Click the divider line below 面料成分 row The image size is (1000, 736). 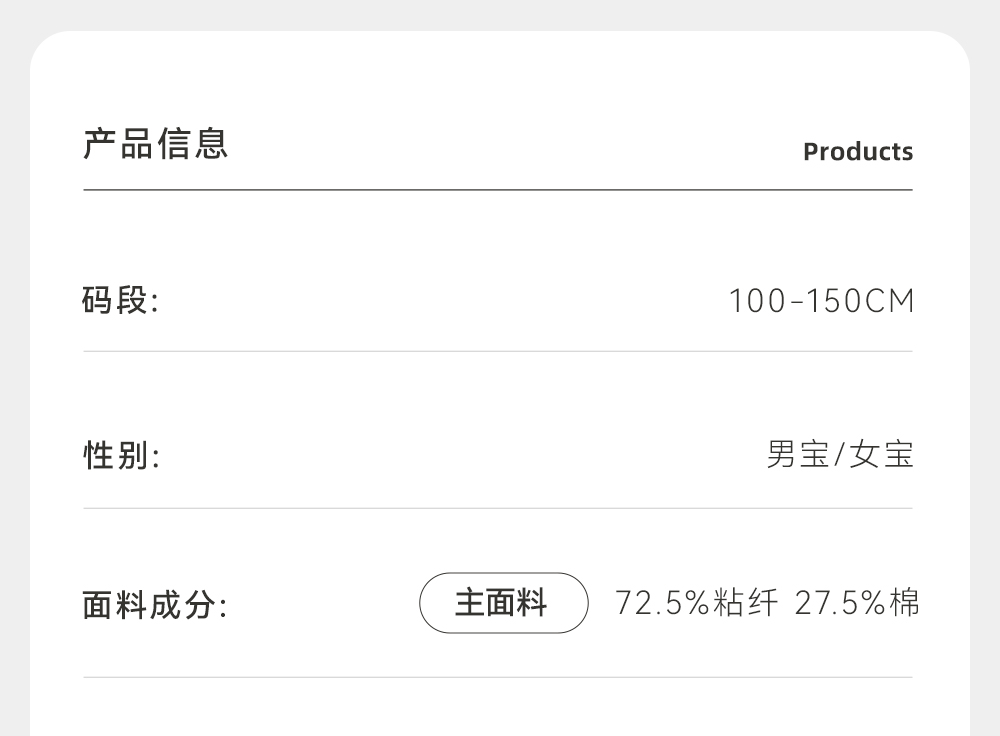(498, 677)
